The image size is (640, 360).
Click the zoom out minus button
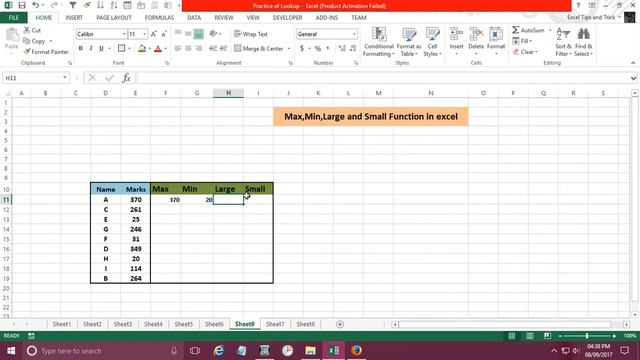[560, 336]
